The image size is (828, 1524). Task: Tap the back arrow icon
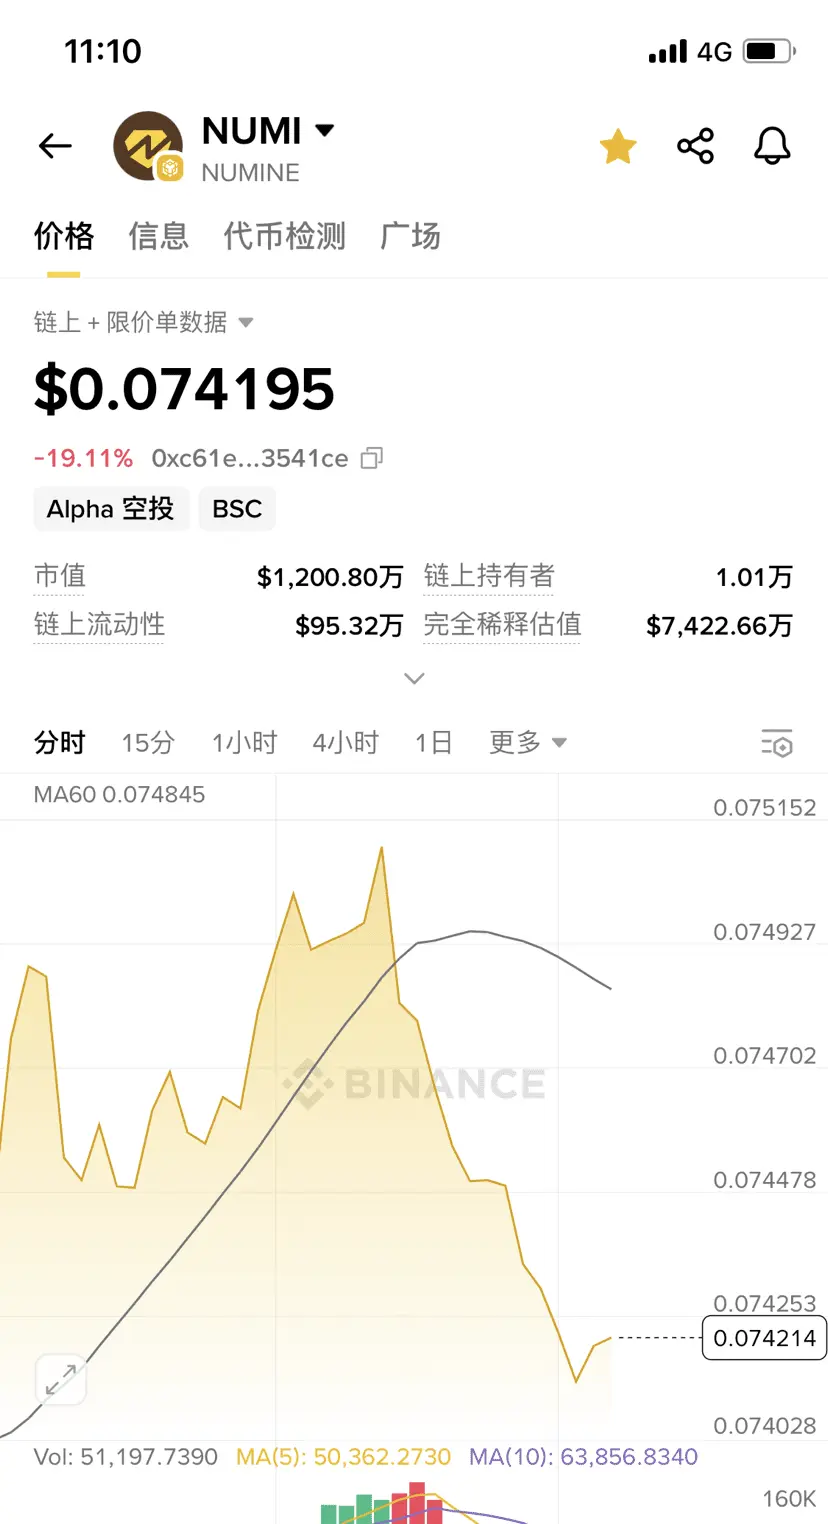point(55,147)
